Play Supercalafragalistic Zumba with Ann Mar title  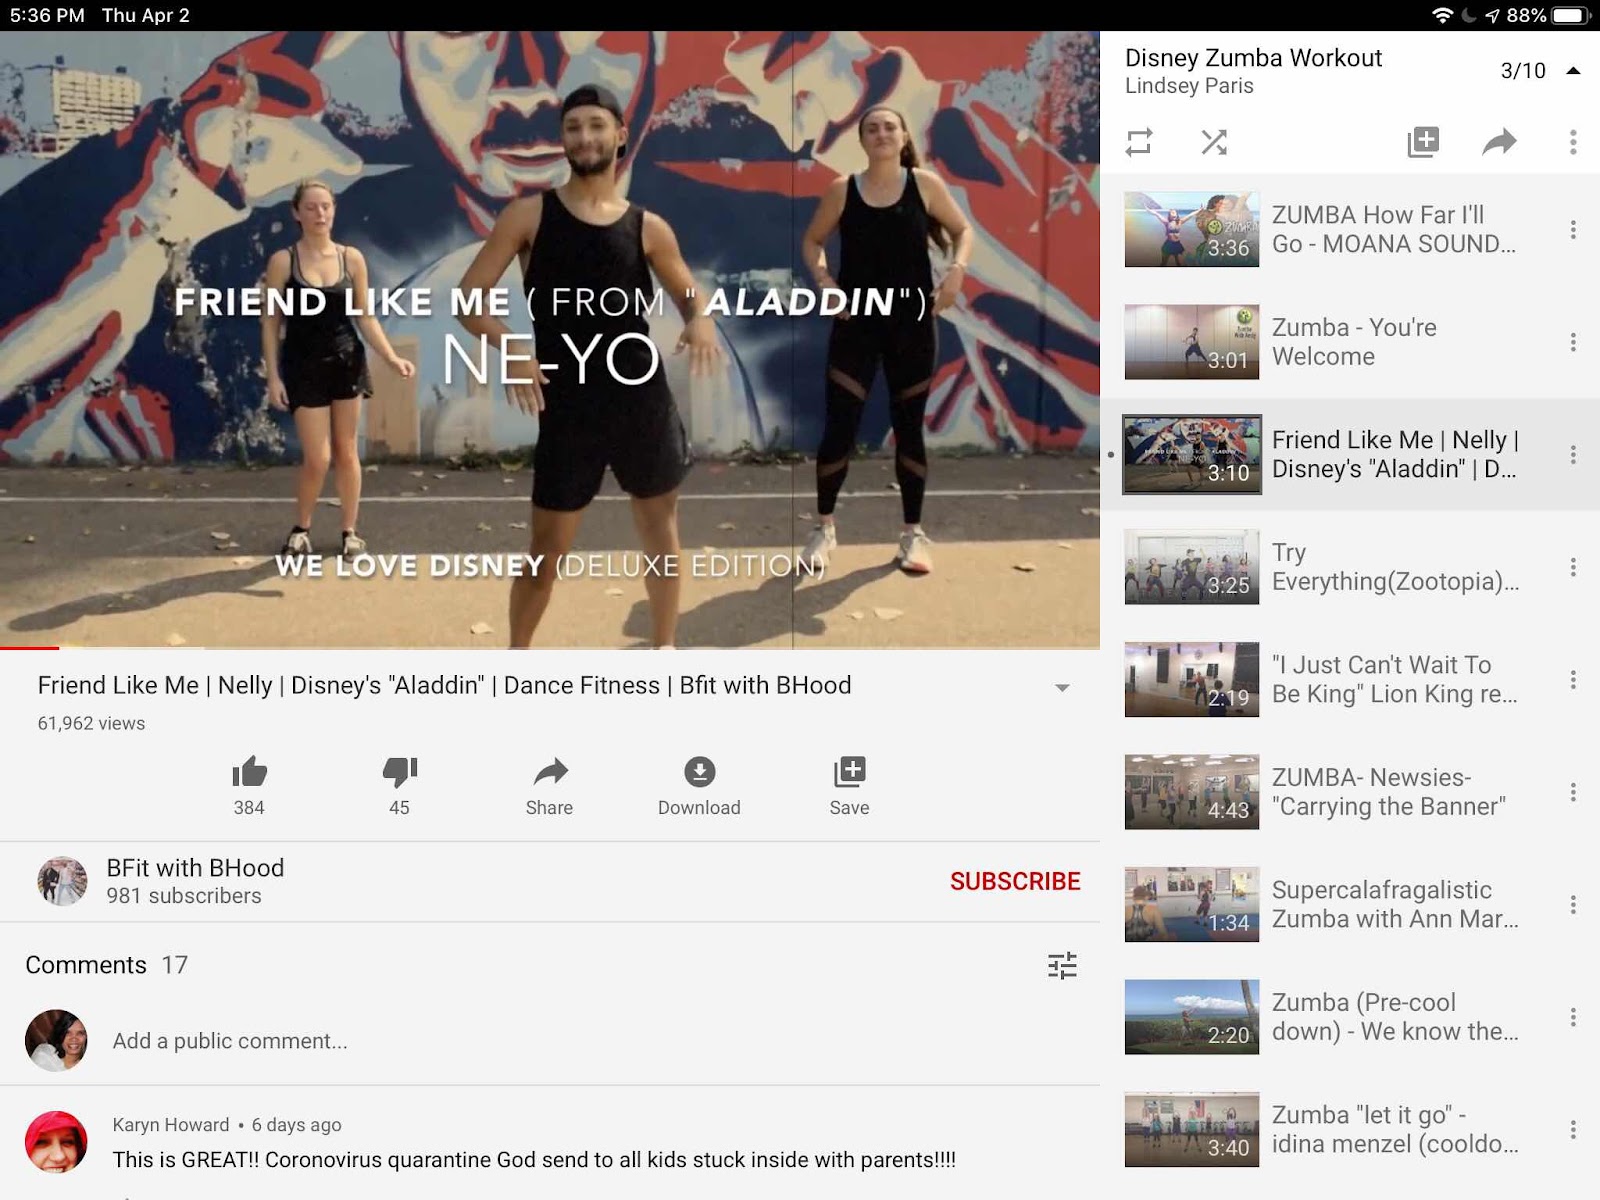click(x=1395, y=905)
